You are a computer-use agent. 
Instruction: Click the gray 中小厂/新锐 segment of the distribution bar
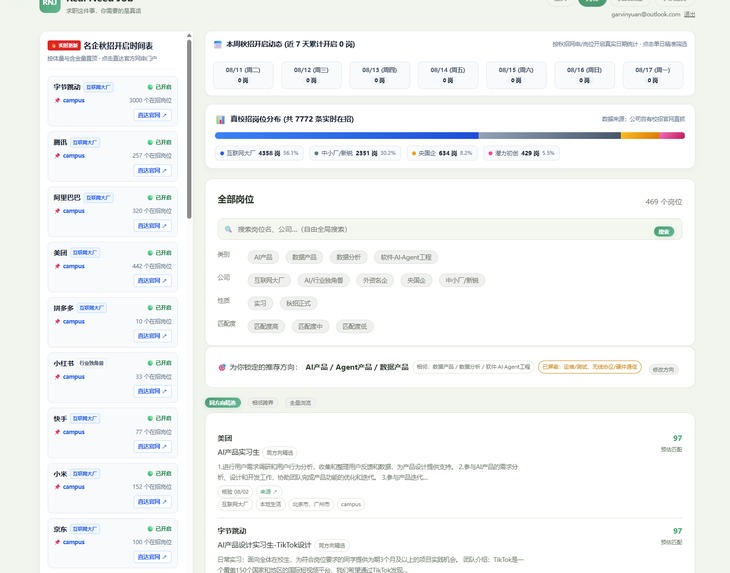click(550, 135)
